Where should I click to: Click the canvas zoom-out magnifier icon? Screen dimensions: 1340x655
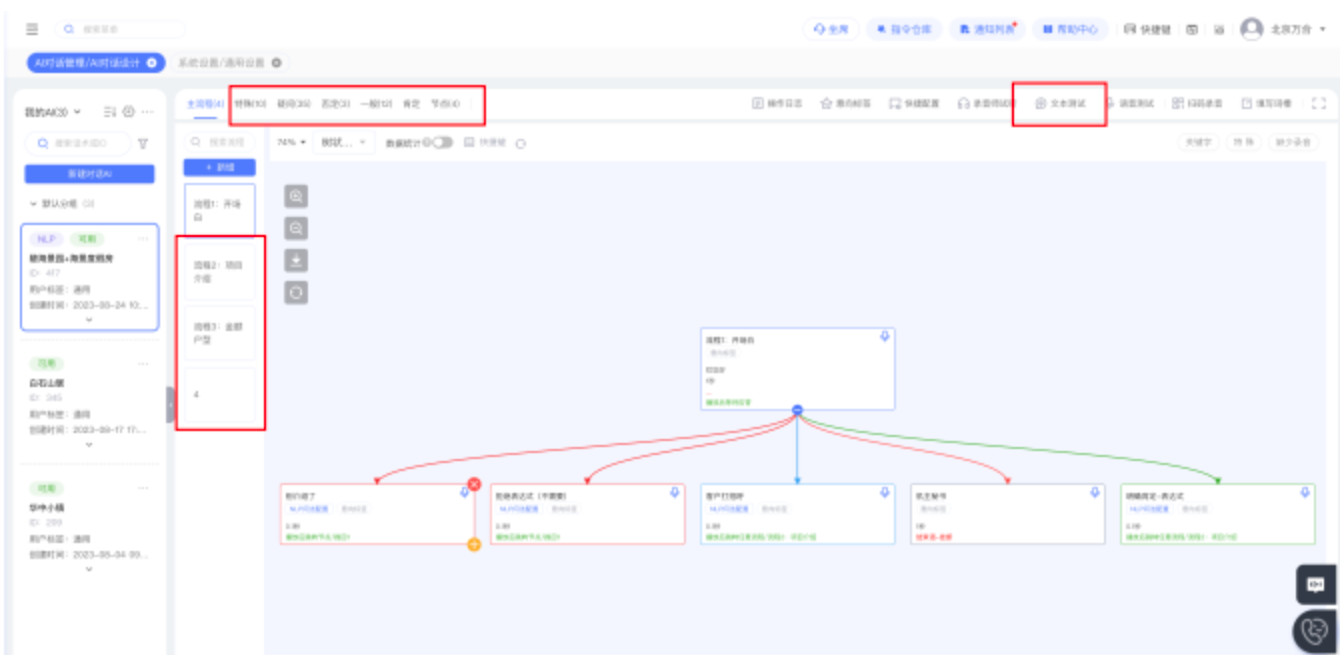click(x=296, y=229)
